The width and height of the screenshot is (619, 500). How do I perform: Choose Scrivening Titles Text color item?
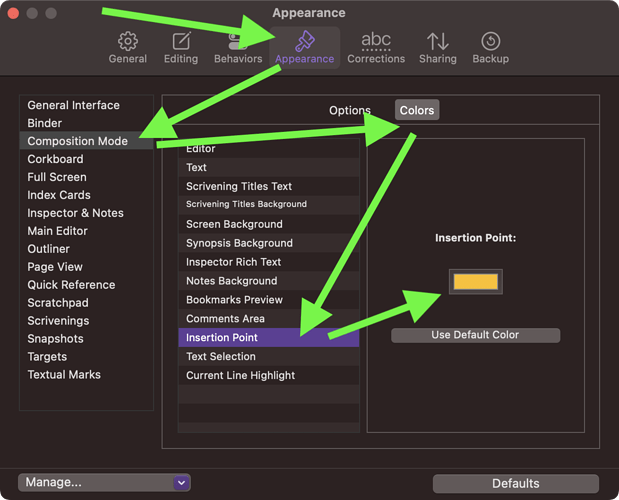click(x=268, y=186)
